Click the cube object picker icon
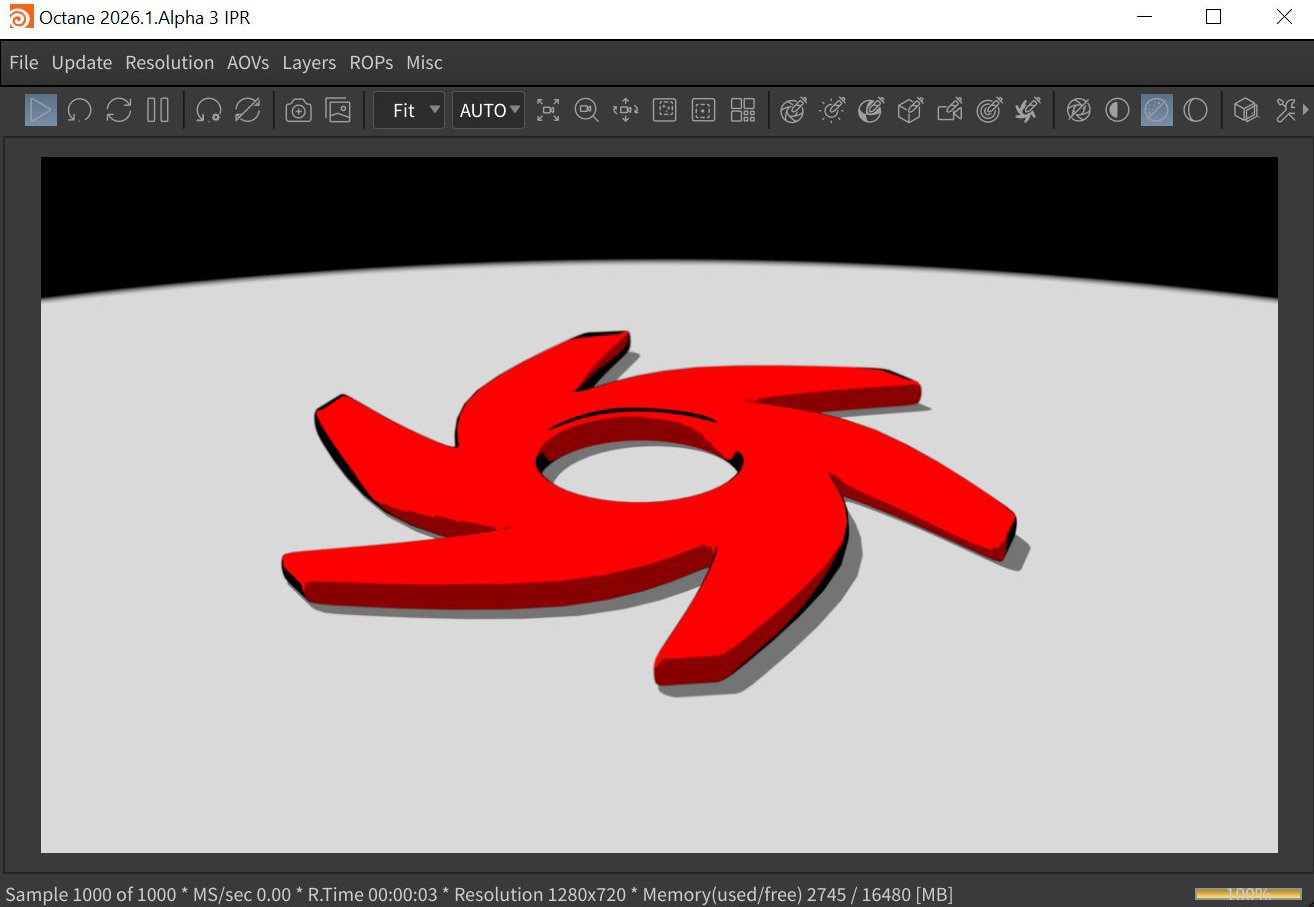This screenshot has width=1314, height=907. 910,110
